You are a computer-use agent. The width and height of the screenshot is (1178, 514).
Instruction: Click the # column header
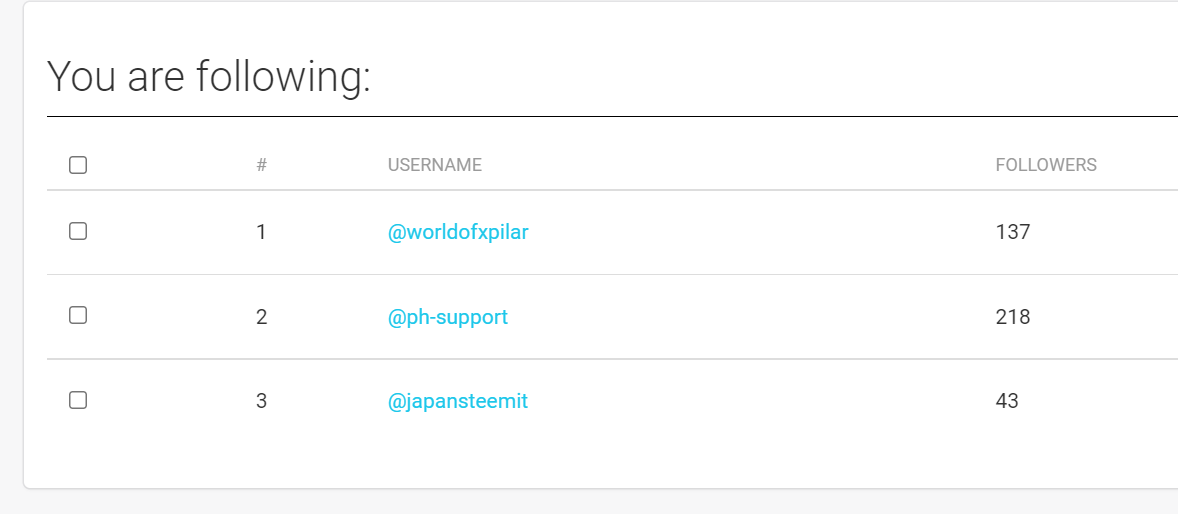(261, 165)
